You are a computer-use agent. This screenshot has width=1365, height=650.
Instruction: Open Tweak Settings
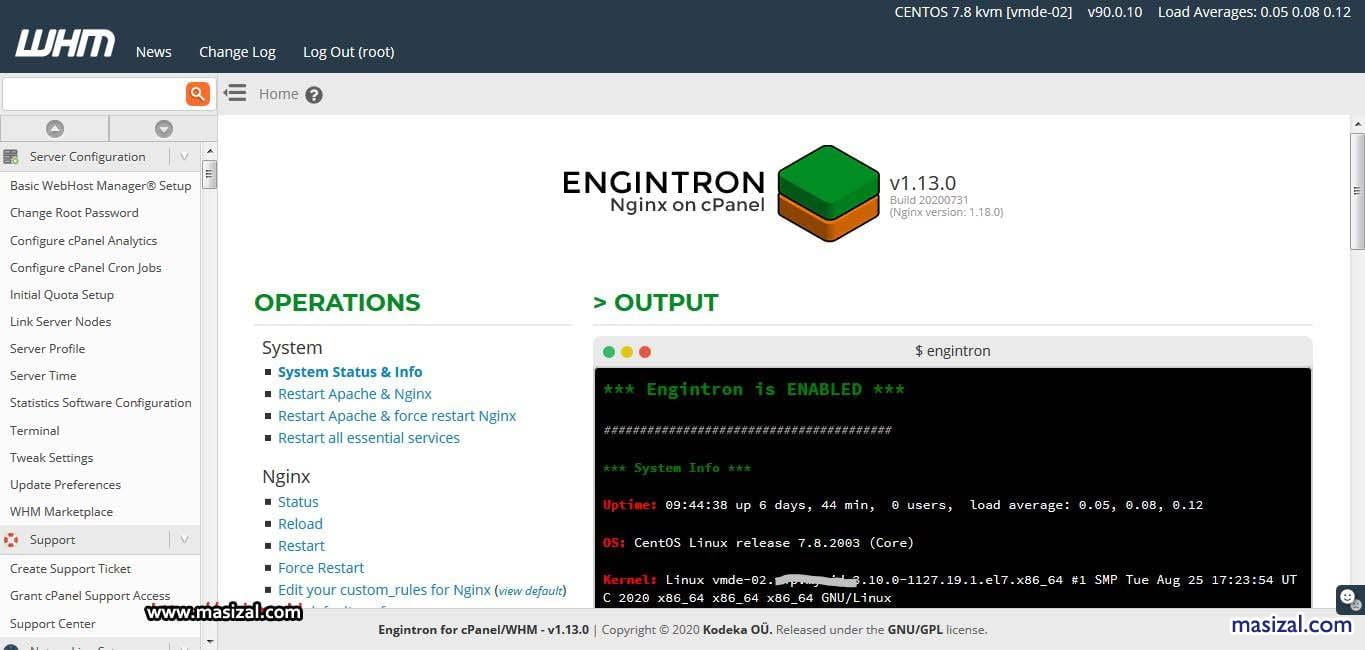point(51,458)
